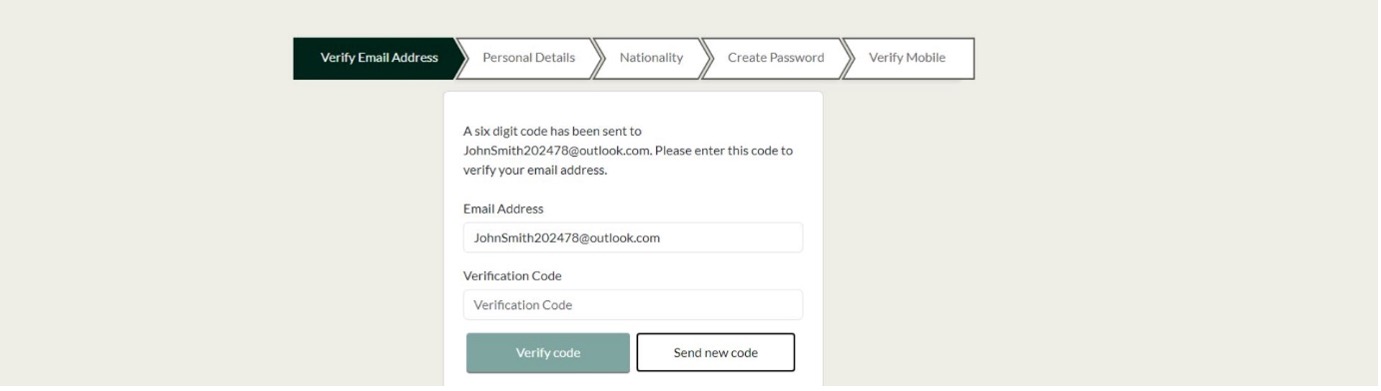Request a code with Send new code

click(x=716, y=353)
